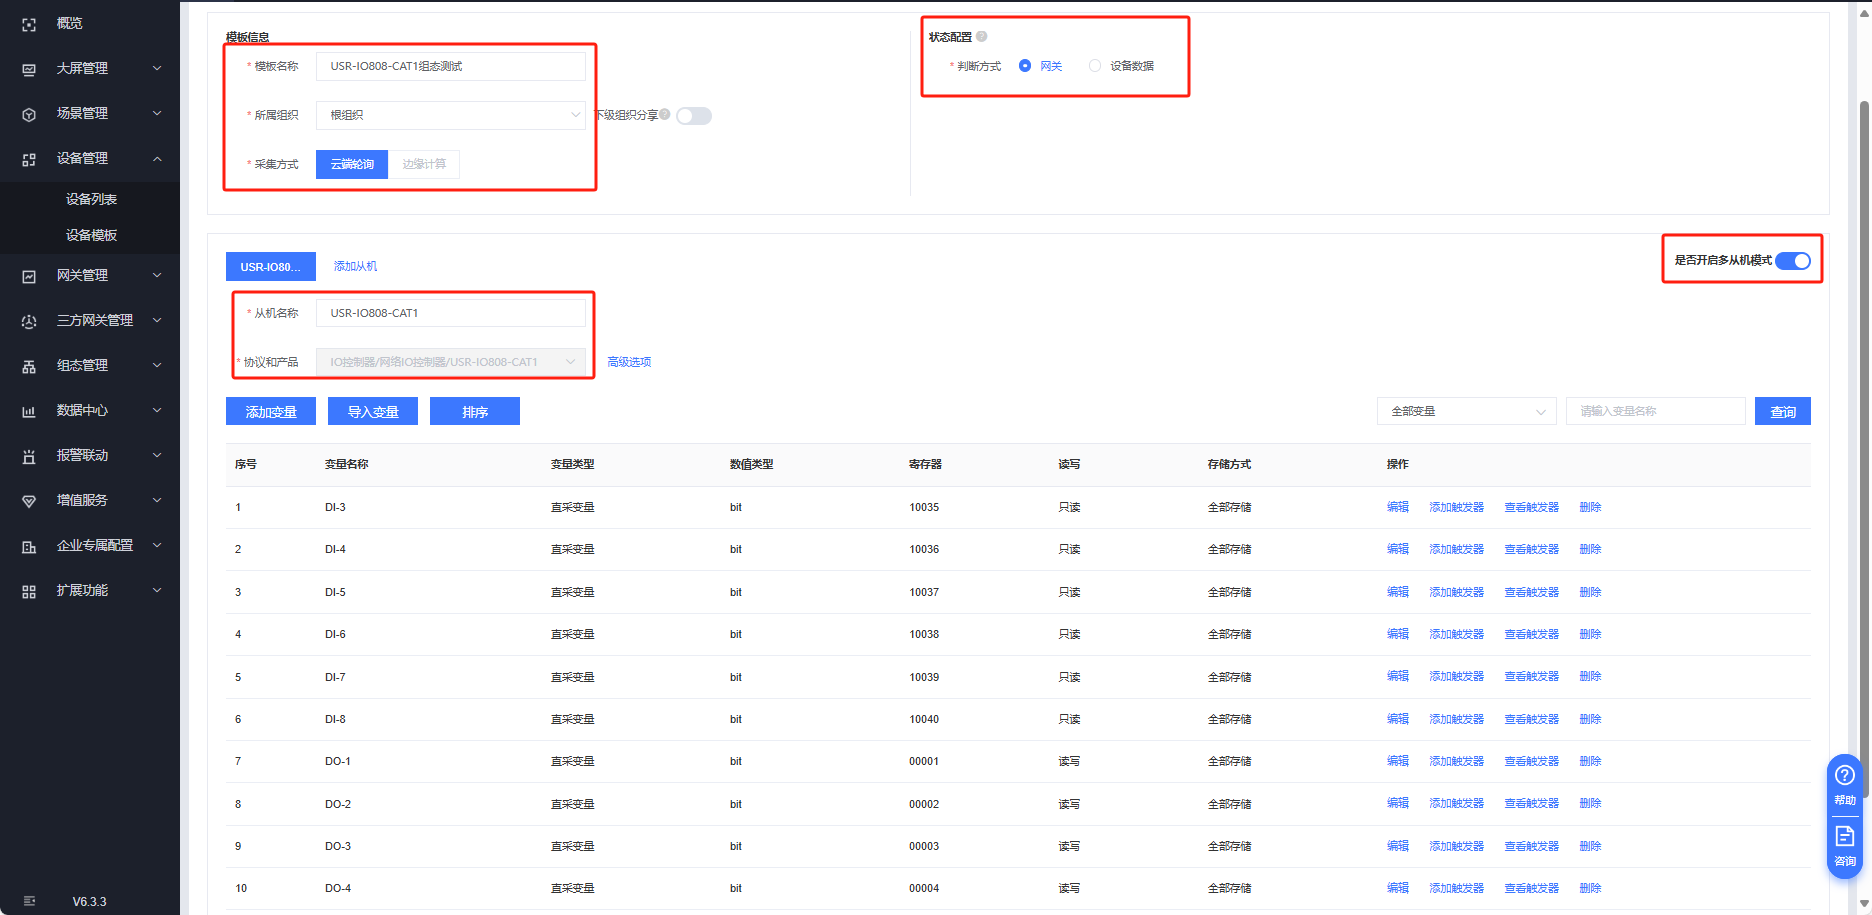Expand the 组态管理 menu chevron
The width and height of the screenshot is (1872, 915).
(x=157, y=365)
